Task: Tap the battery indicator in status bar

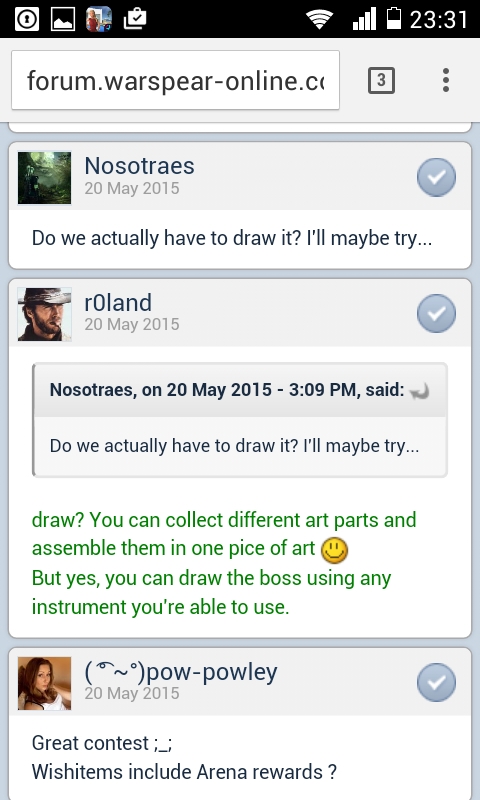Action: (x=394, y=18)
